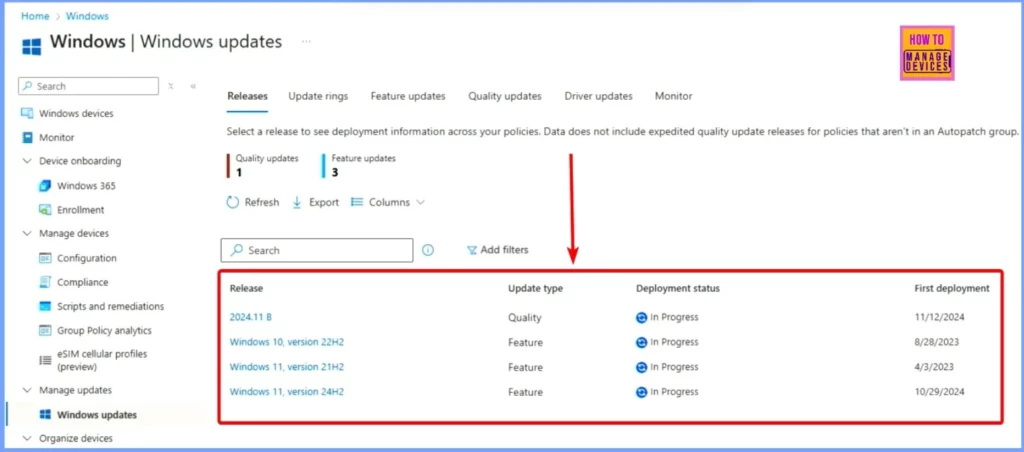The height and width of the screenshot is (452, 1024).
Task: Collapse the Device onboarding section
Action: tap(27, 161)
